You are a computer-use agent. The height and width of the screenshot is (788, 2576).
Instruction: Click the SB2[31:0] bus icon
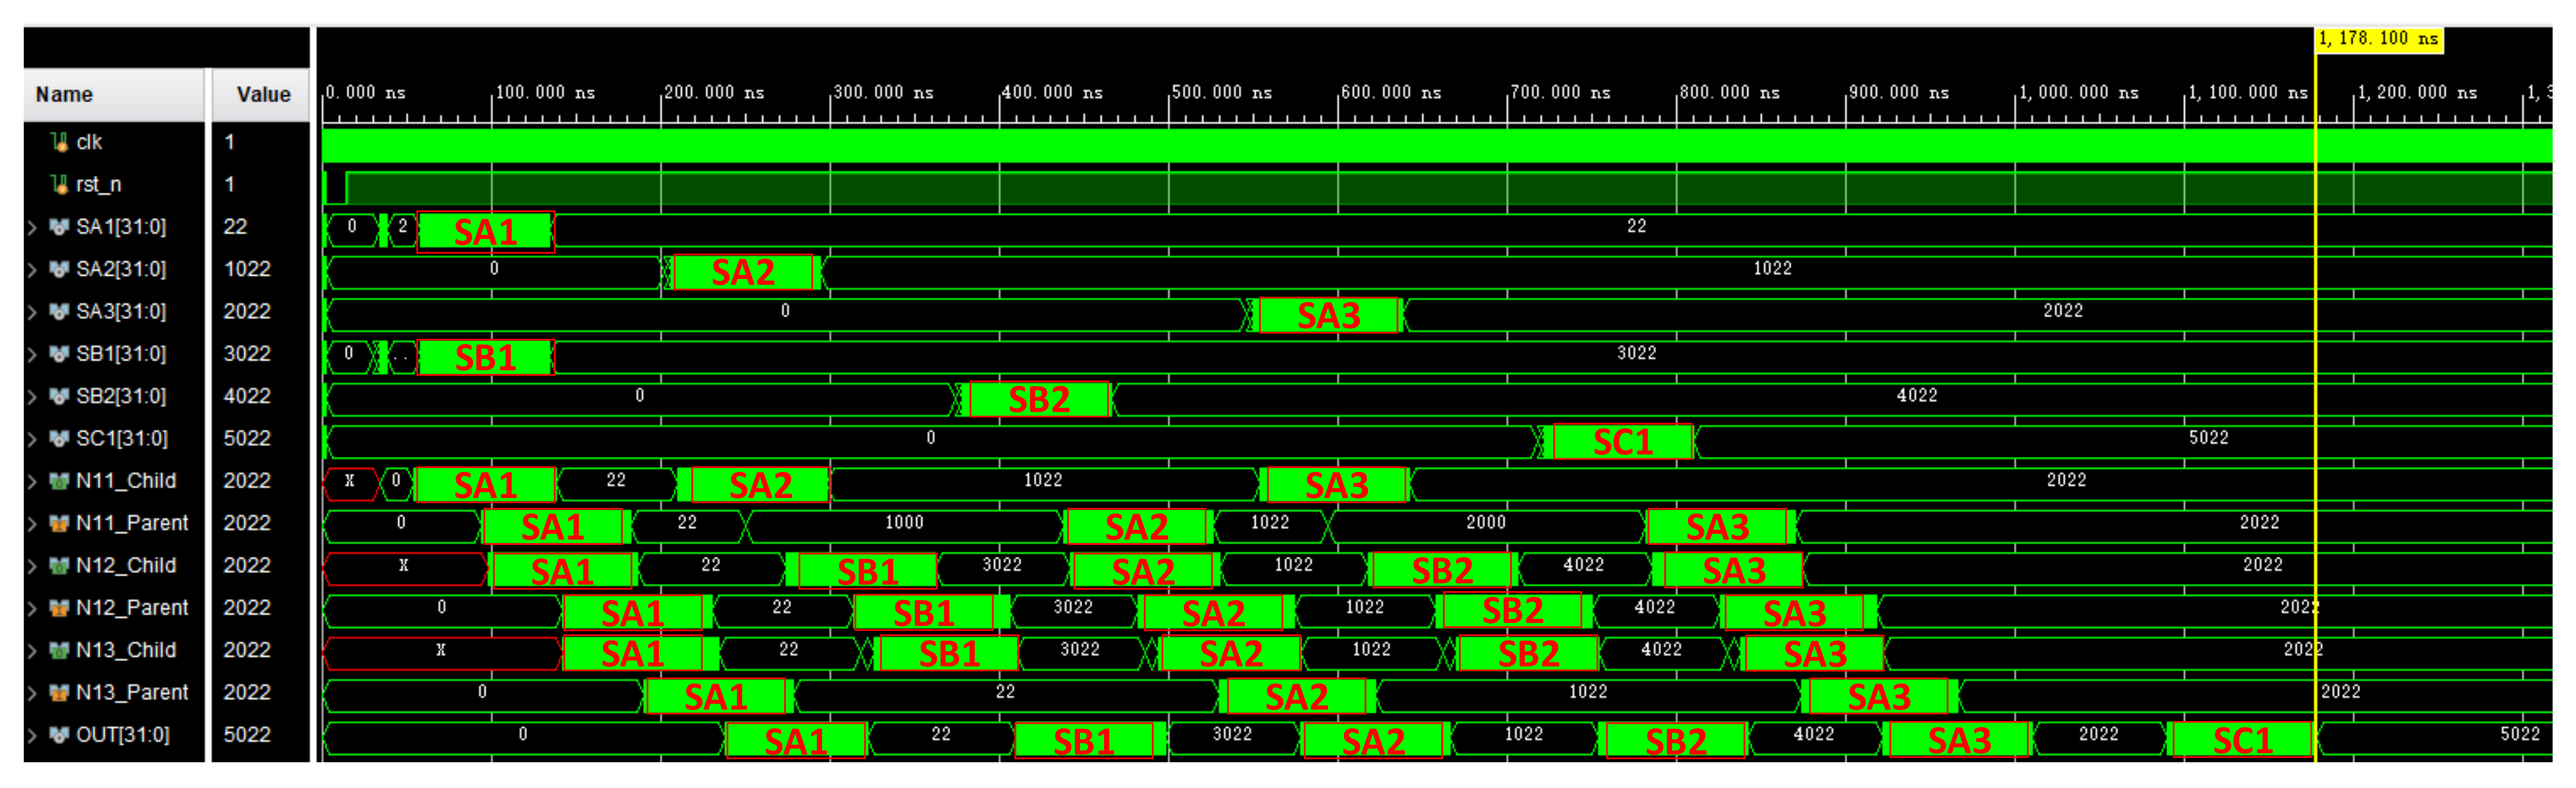coord(59,396)
